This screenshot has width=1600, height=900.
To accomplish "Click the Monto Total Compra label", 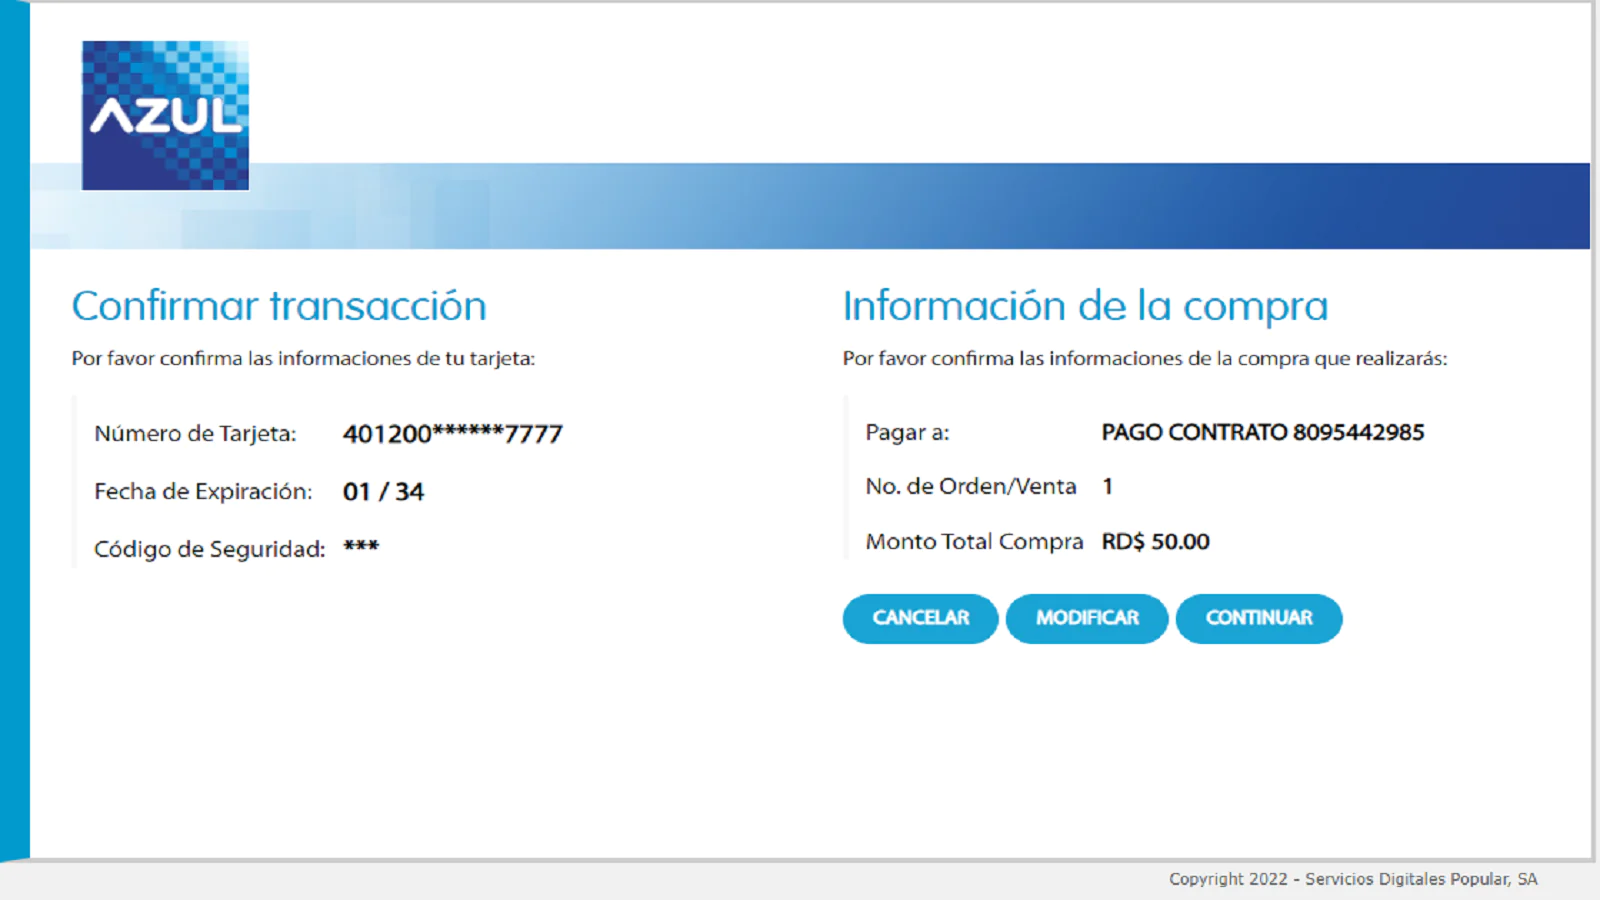I will (974, 542).
